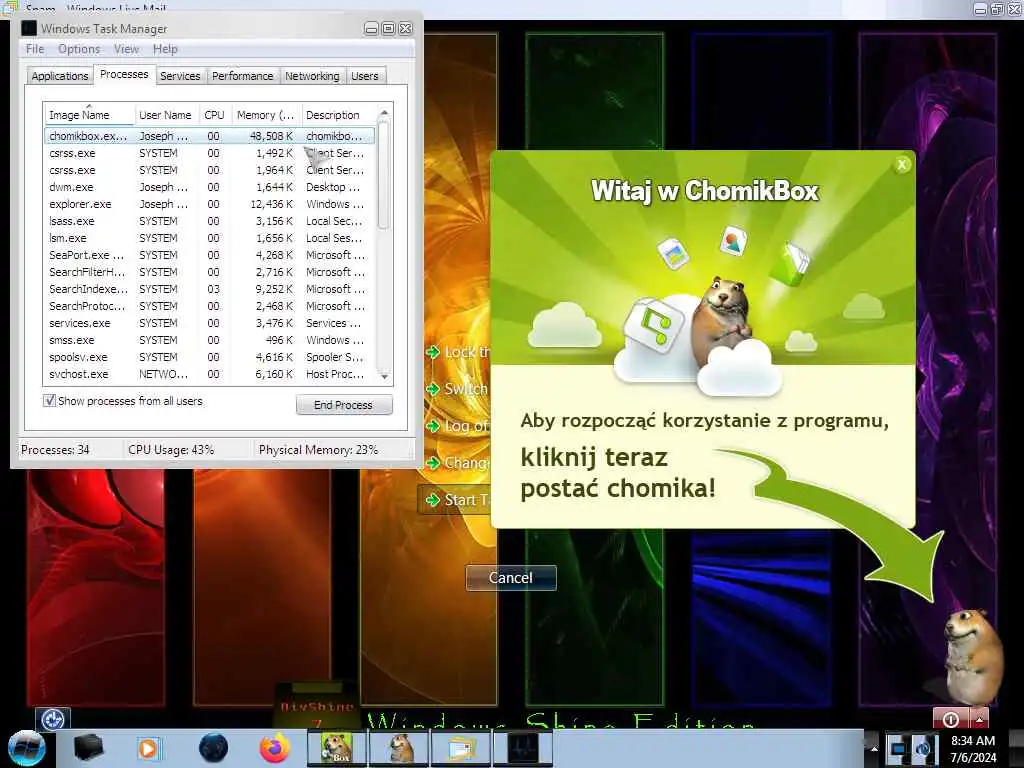Image resolution: width=1024 pixels, height=768 pixels.
Task: Select the lsass.exe process row
Action: click(x=210, y=221)
